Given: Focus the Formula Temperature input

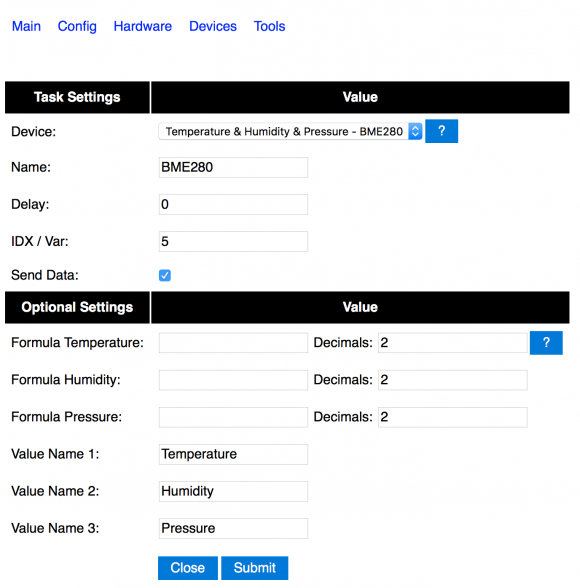Looking at the screenshot, I should click(x=233, y=343).
